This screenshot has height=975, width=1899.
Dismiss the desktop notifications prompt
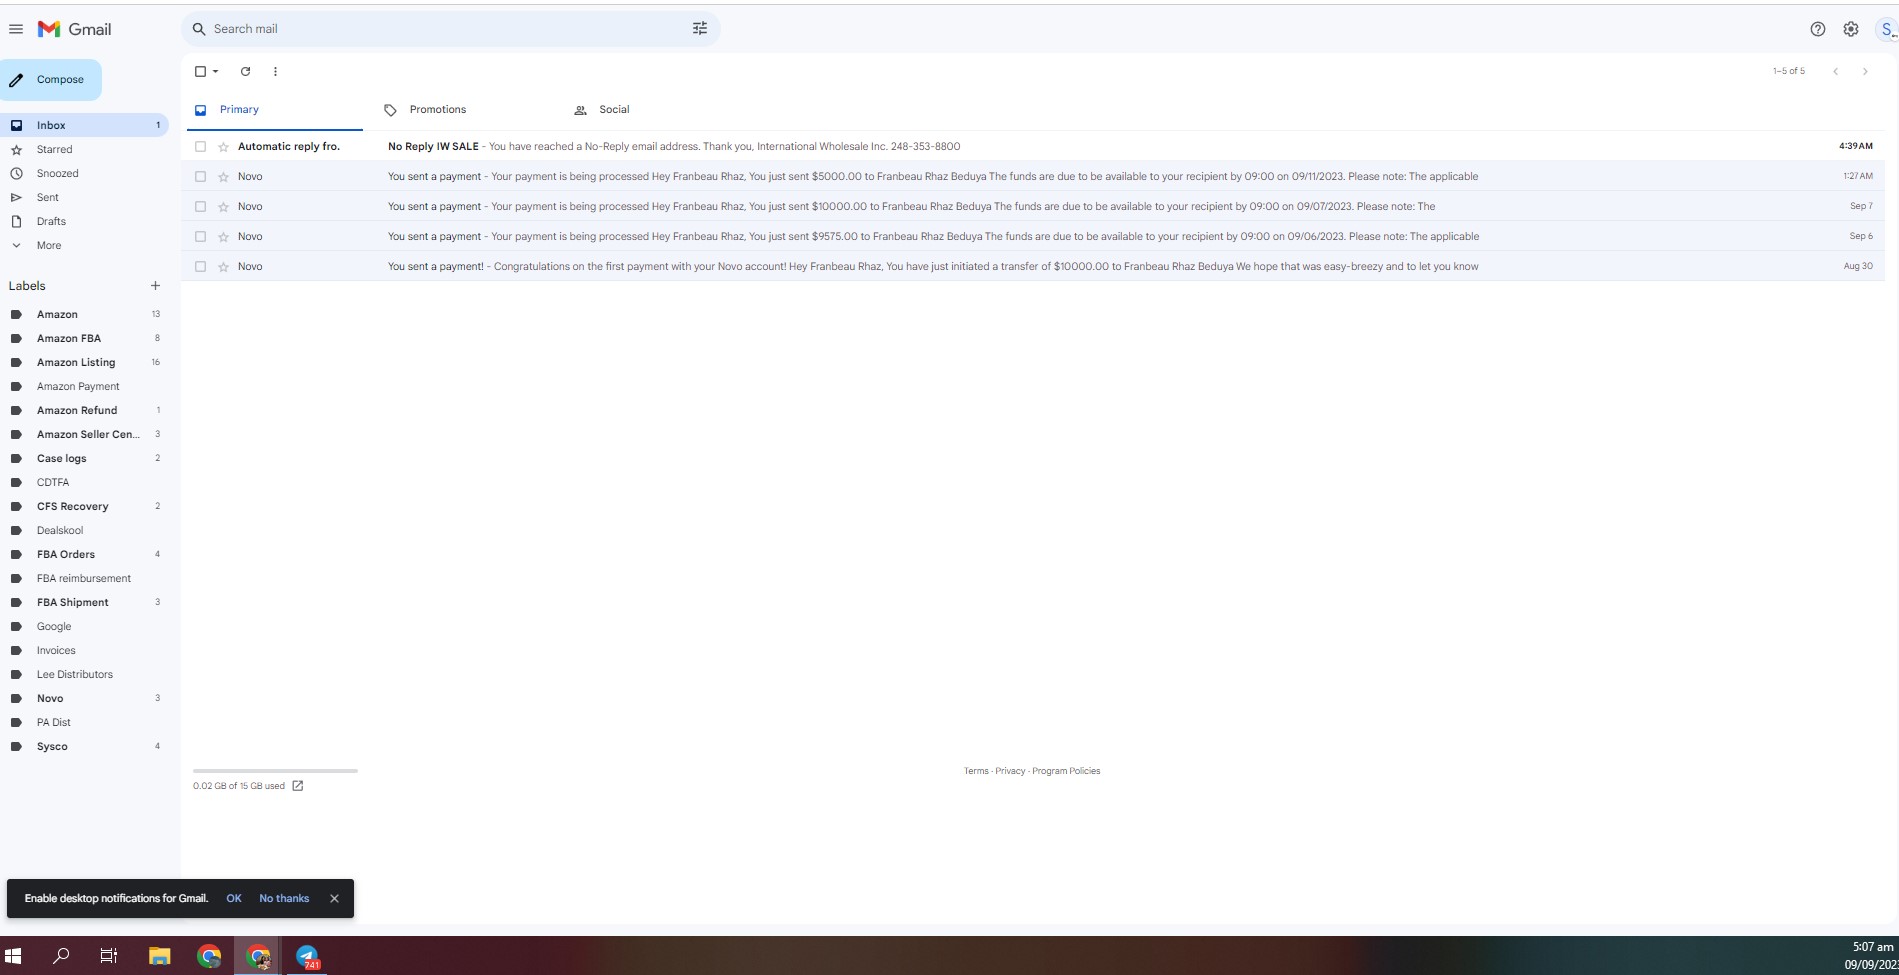(x=334, y=898)
